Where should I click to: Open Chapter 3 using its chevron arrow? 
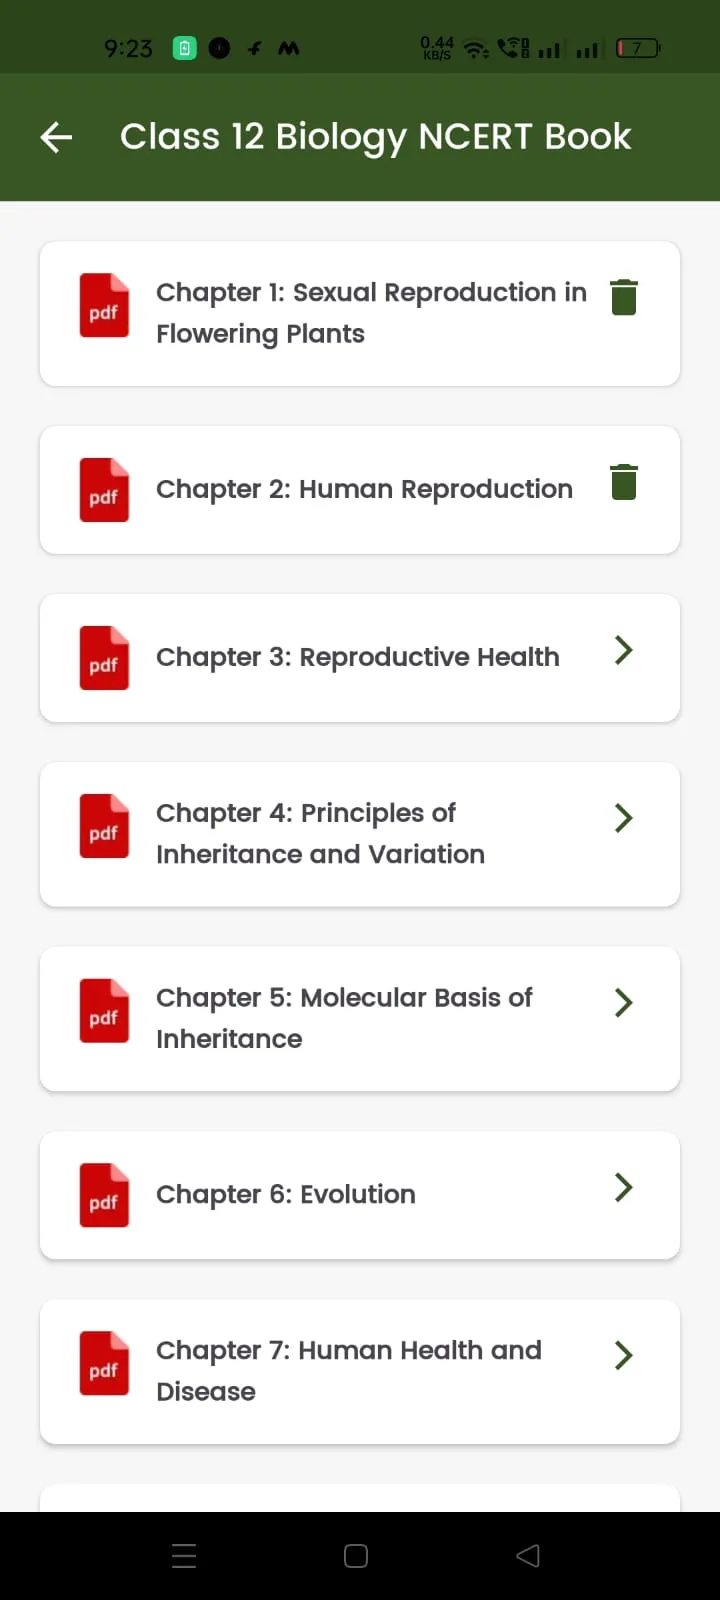click(x=624, y=650)
